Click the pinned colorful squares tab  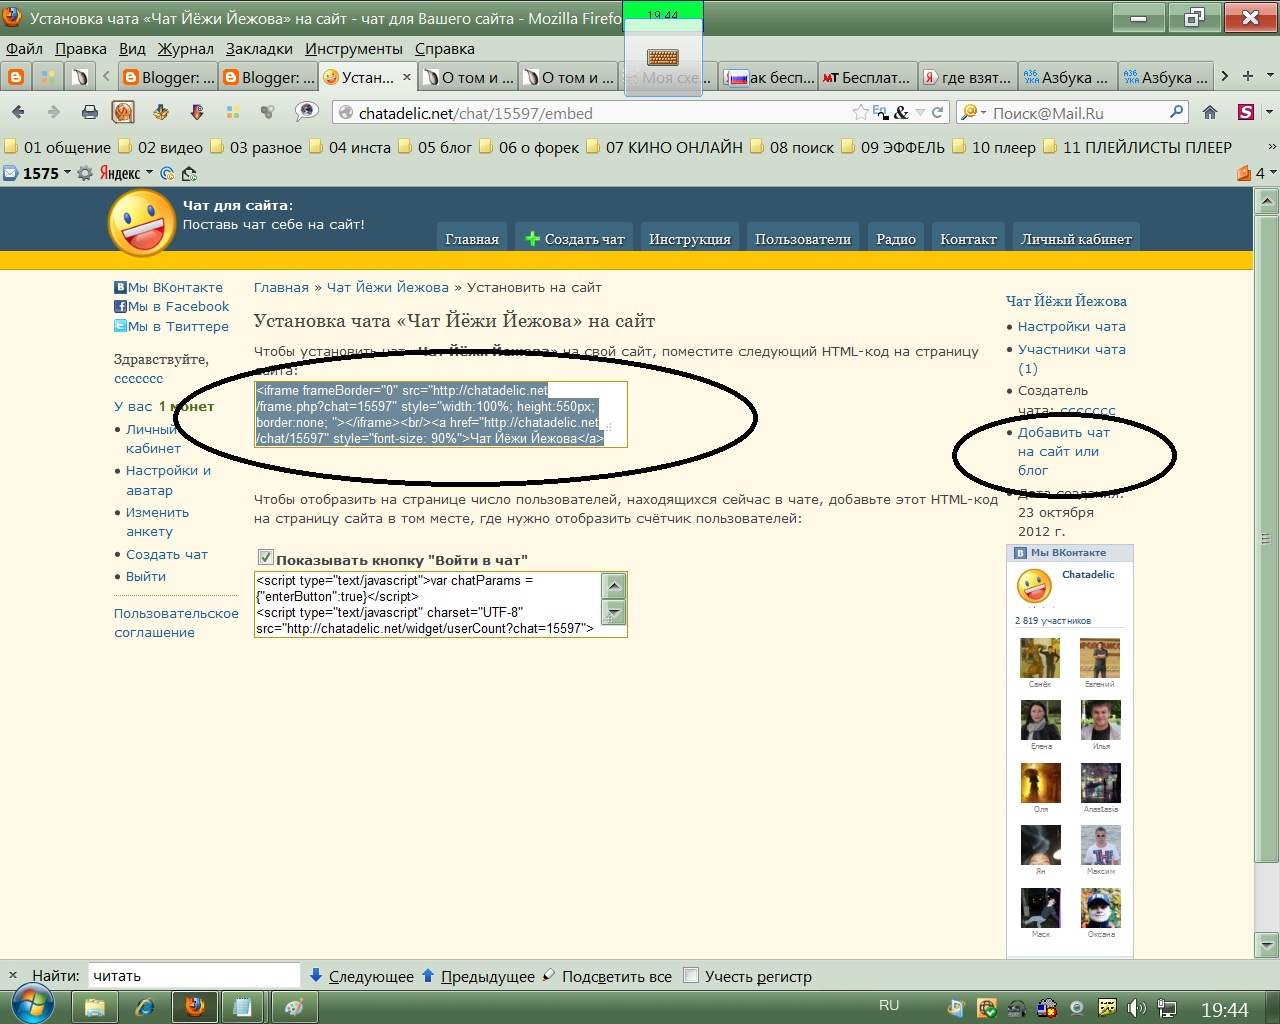pyautogui.click(x=47, y=77)
